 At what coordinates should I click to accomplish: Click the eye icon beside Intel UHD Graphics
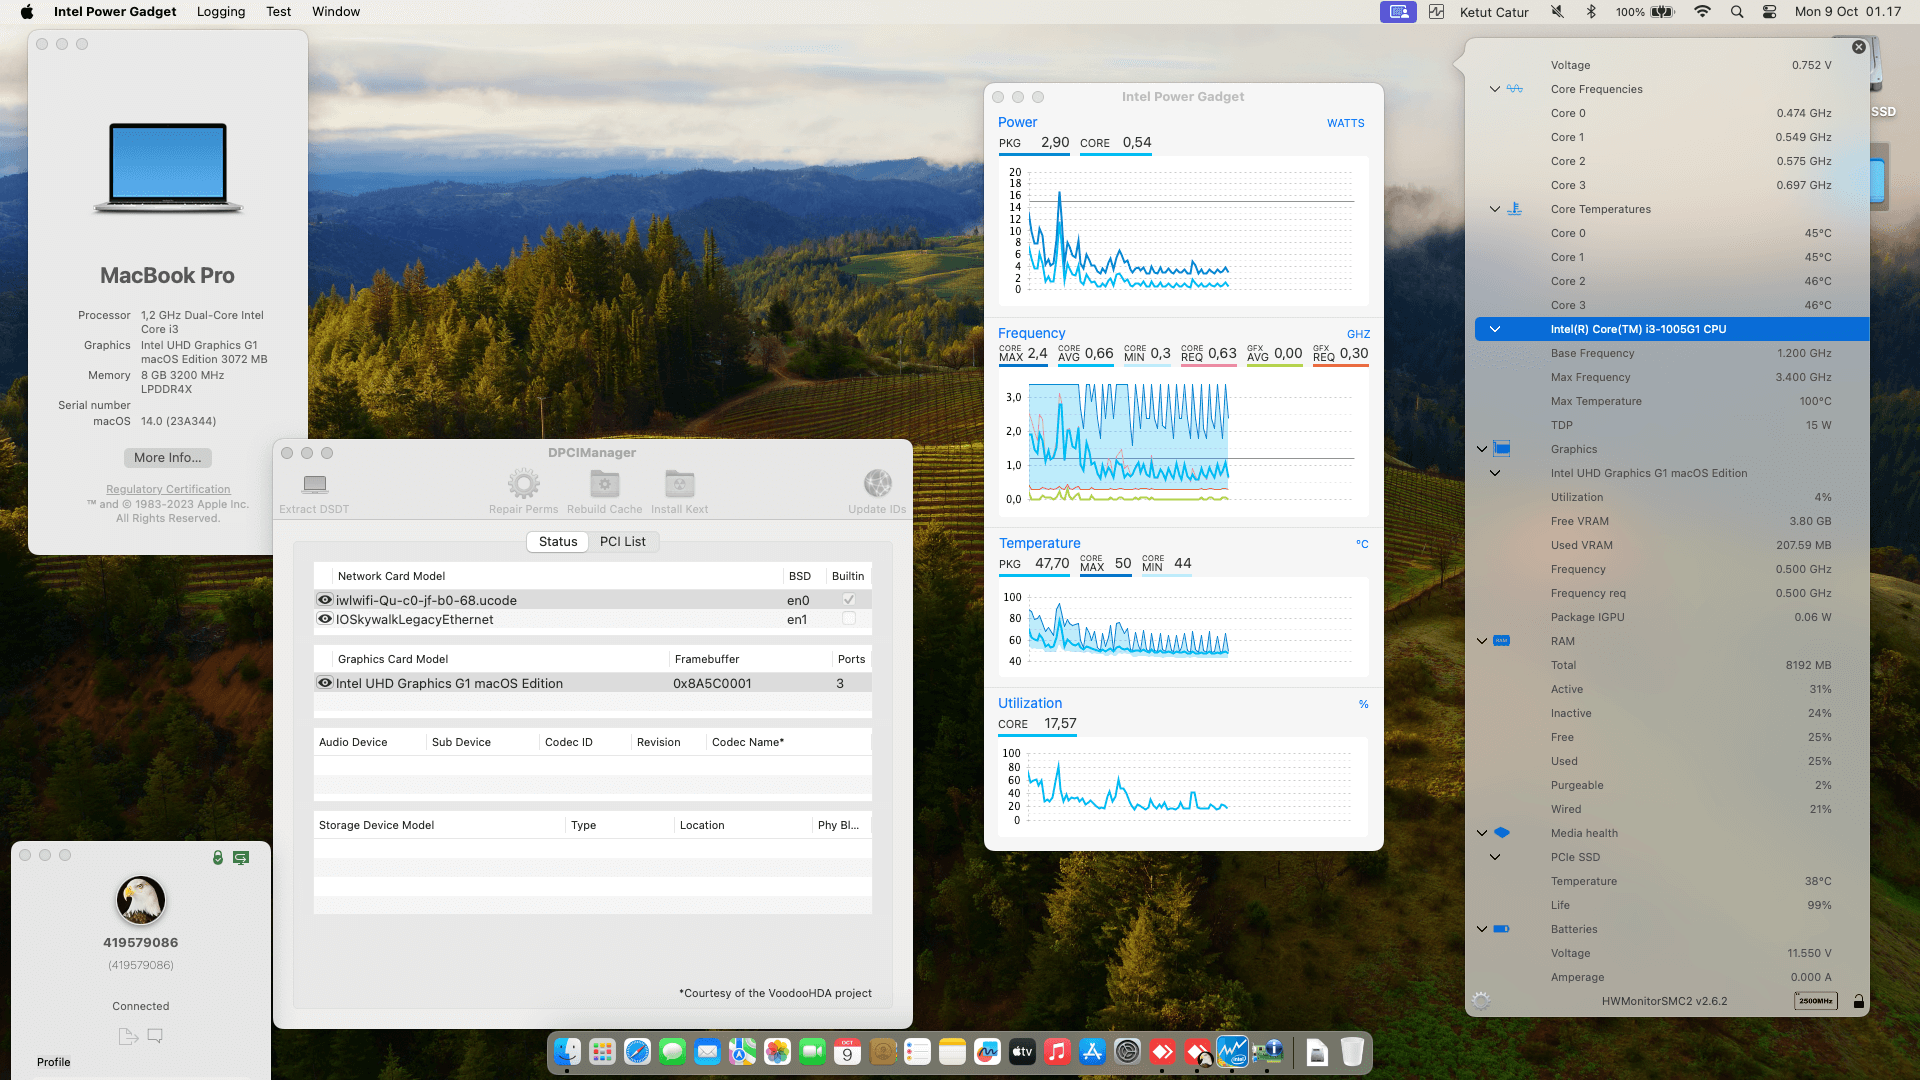325,683
